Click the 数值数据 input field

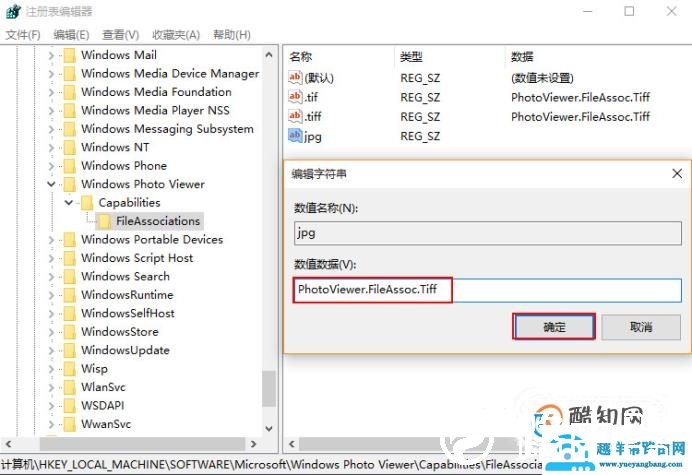(x=487, y=290)
